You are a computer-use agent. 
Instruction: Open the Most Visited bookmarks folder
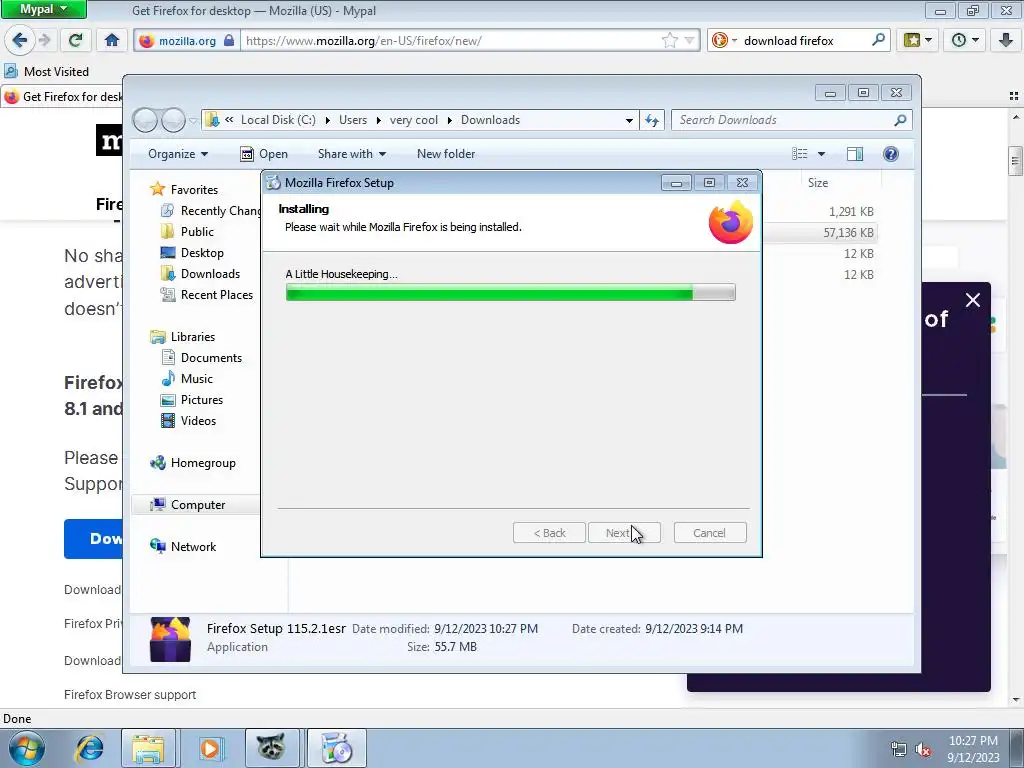[x=47, y=71]
